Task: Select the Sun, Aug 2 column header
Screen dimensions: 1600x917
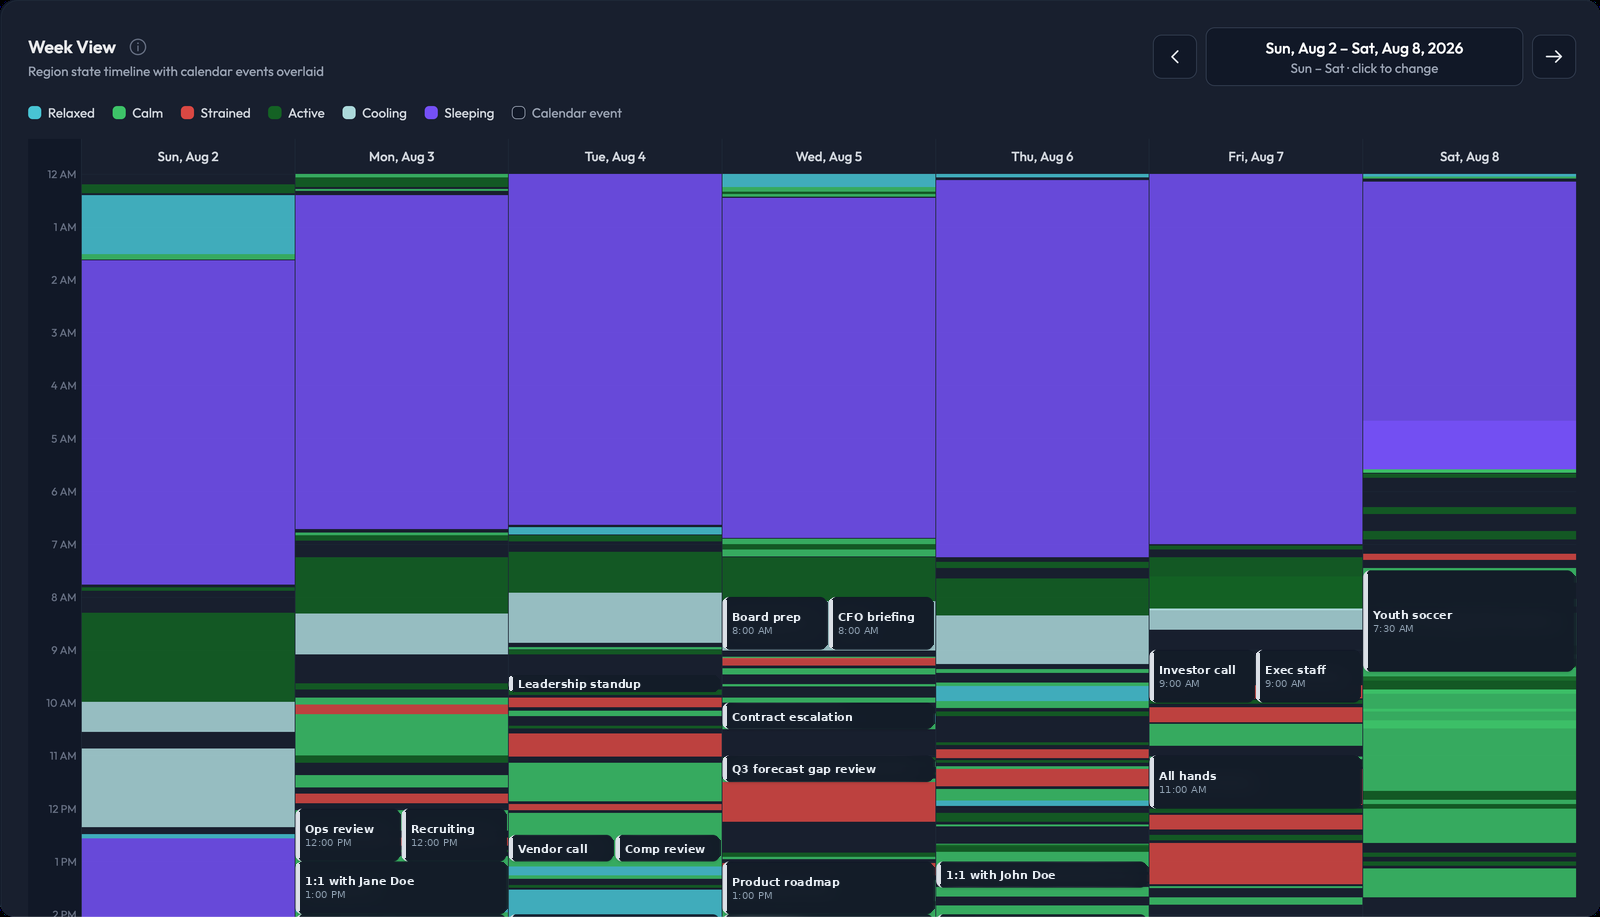Action: (188, 157)
